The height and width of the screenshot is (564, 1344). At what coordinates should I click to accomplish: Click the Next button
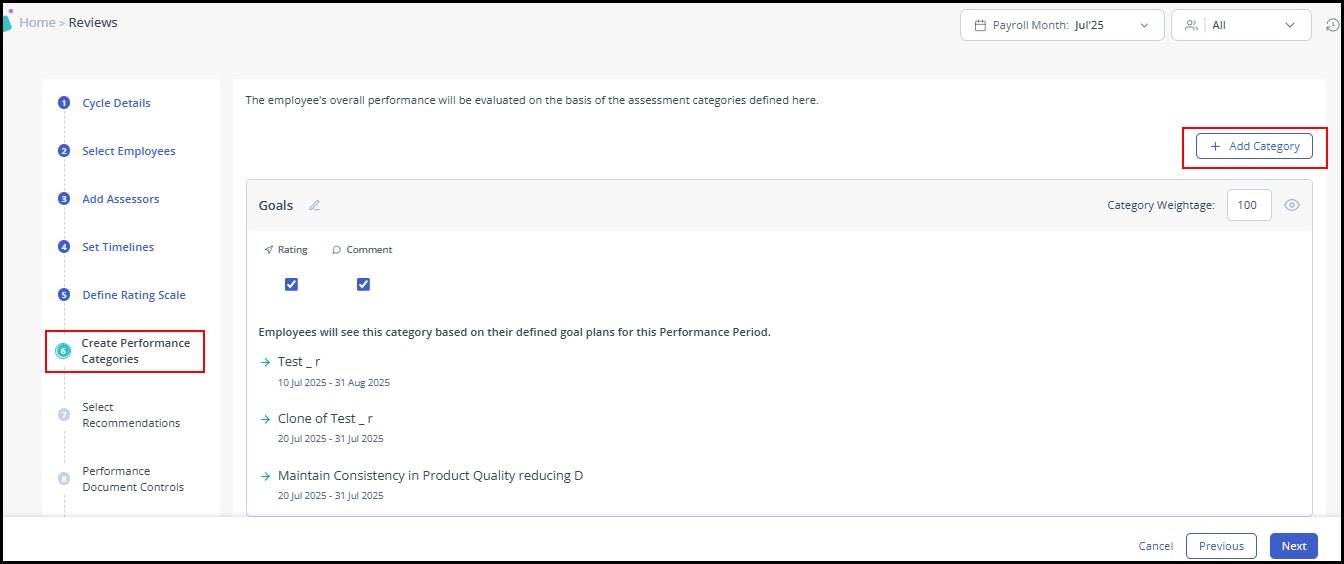pos(1294,546)
